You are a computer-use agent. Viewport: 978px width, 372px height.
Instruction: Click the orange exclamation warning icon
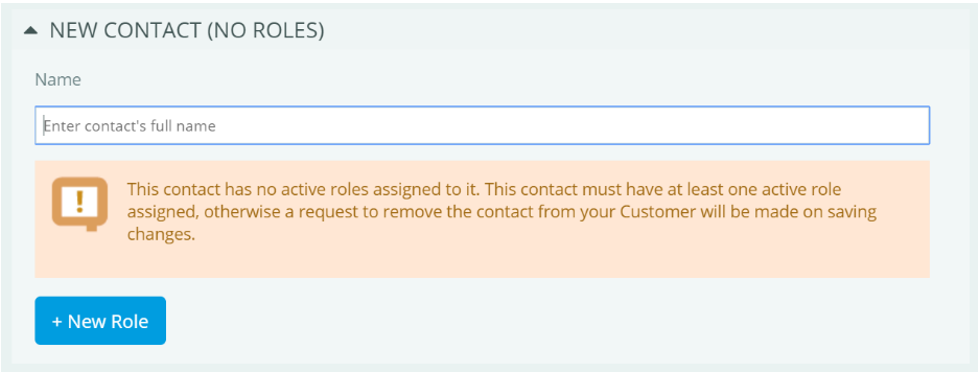79,204
